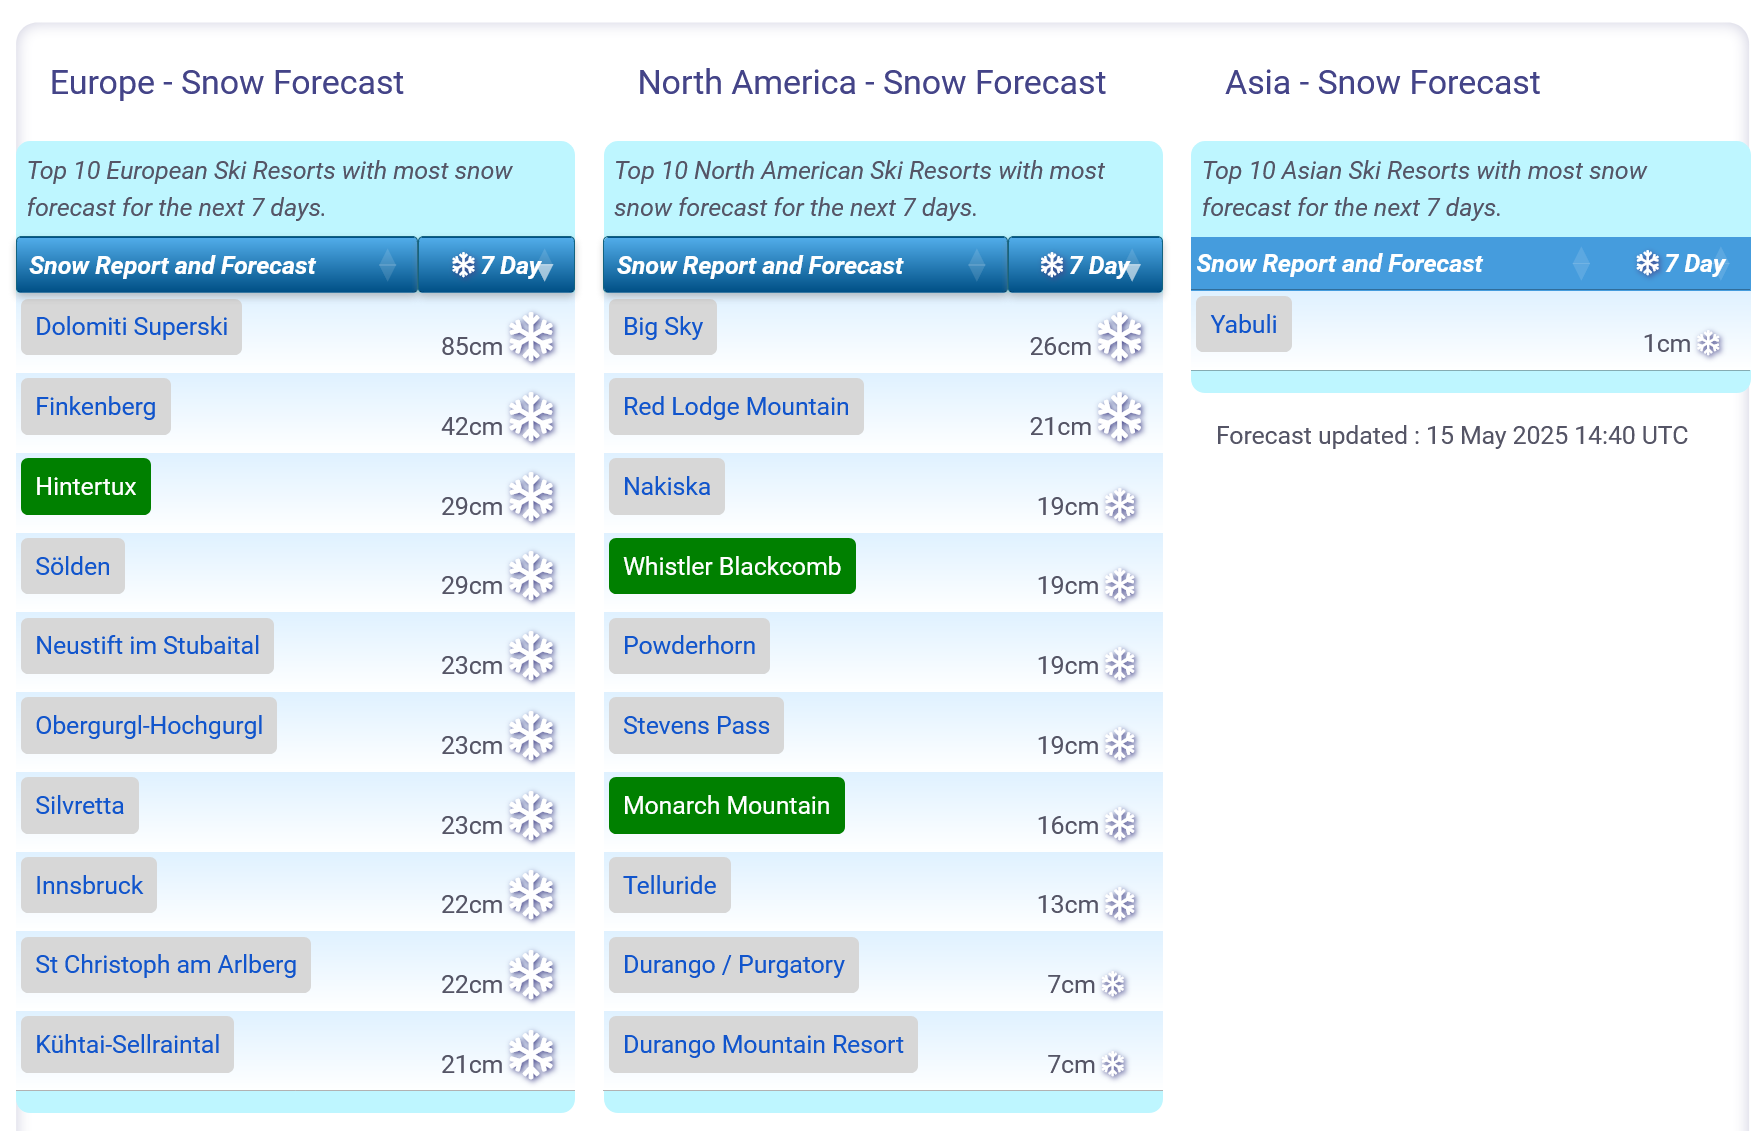1764x1131 pixels.
Task: Click snowflake icon in Whistler Blackcomb row
Action: 1120,586
